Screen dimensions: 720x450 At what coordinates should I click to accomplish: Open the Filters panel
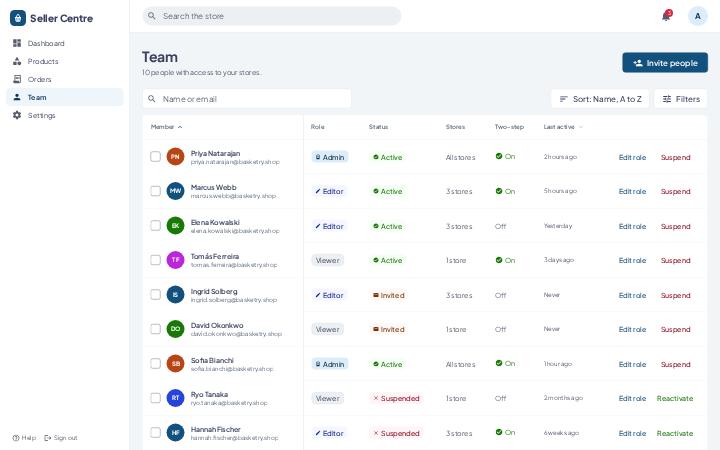(681, 99)
